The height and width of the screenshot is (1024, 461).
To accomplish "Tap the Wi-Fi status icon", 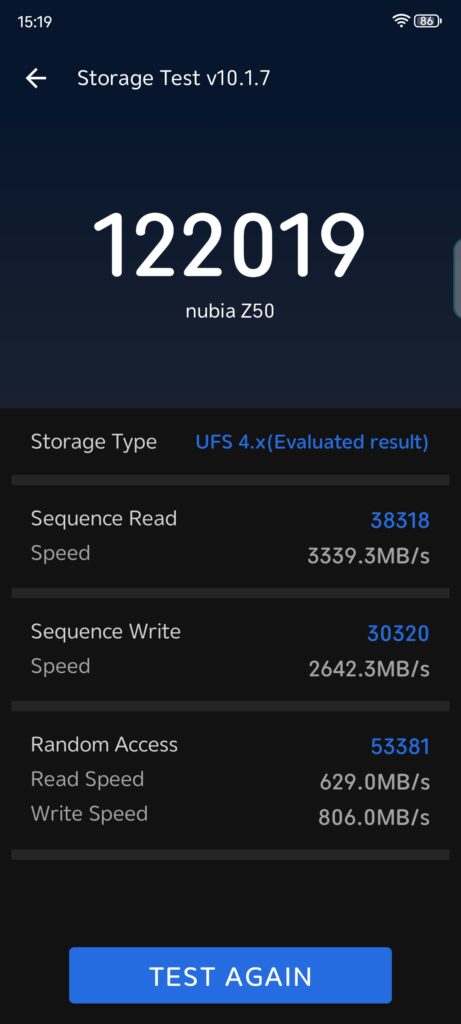I will click(x=401, y=21).
